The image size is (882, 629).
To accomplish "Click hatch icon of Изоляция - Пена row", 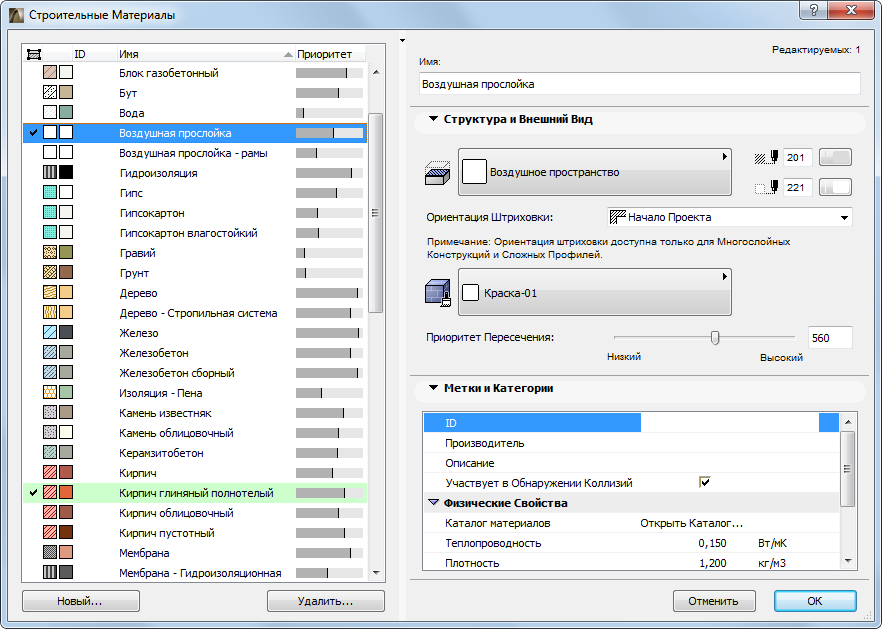I will [50, 392].
